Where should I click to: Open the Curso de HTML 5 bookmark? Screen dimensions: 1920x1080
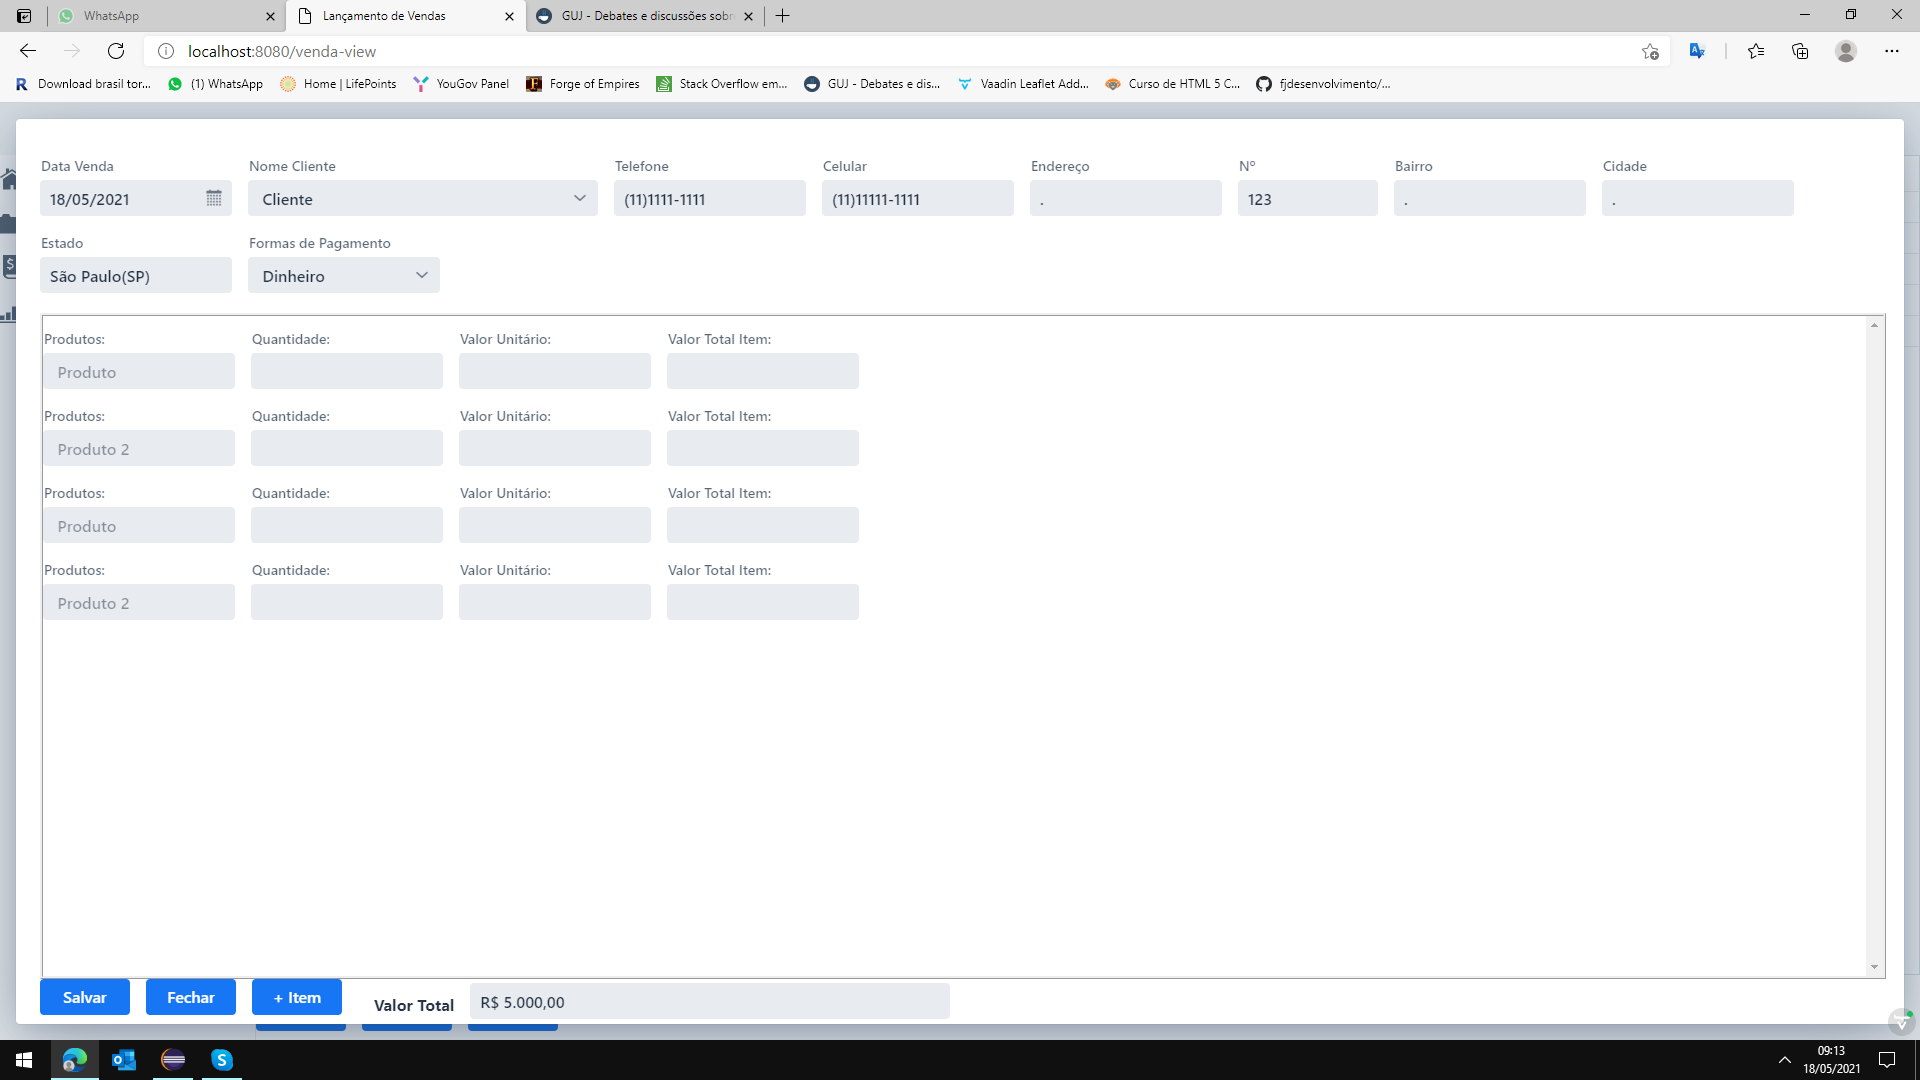(1173, 84)
